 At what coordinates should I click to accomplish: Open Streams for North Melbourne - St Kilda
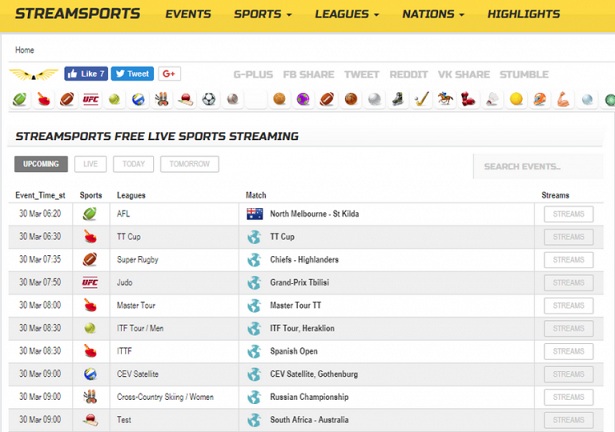569,214
